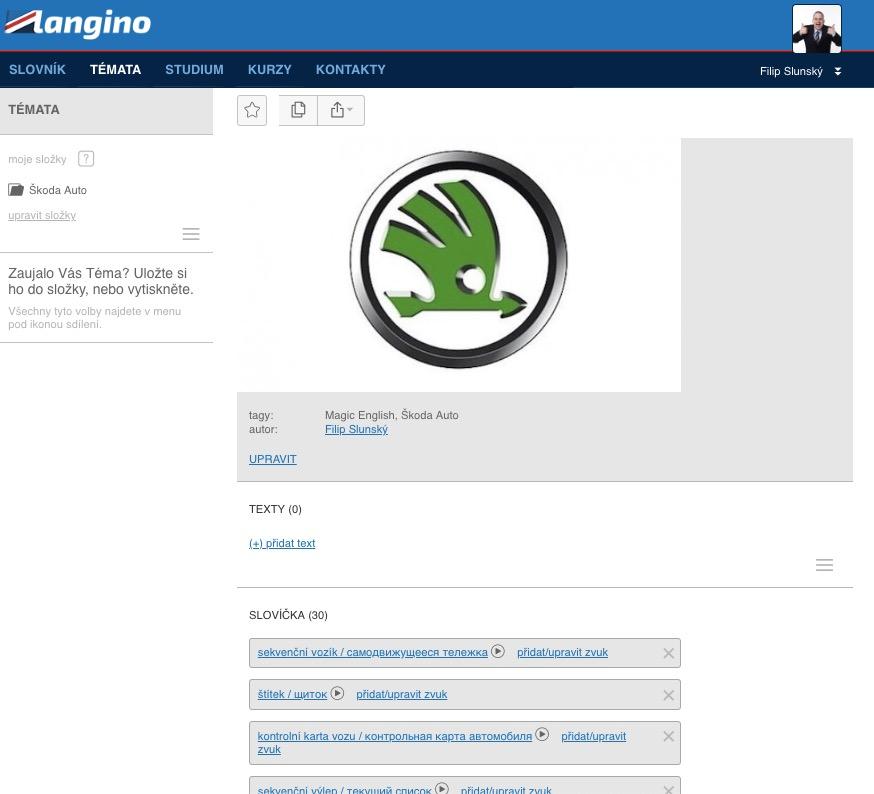Navigate to KURZY
The width and height of the screenshot is (874, 794).
pyautogui.click(x=270, y=70)
